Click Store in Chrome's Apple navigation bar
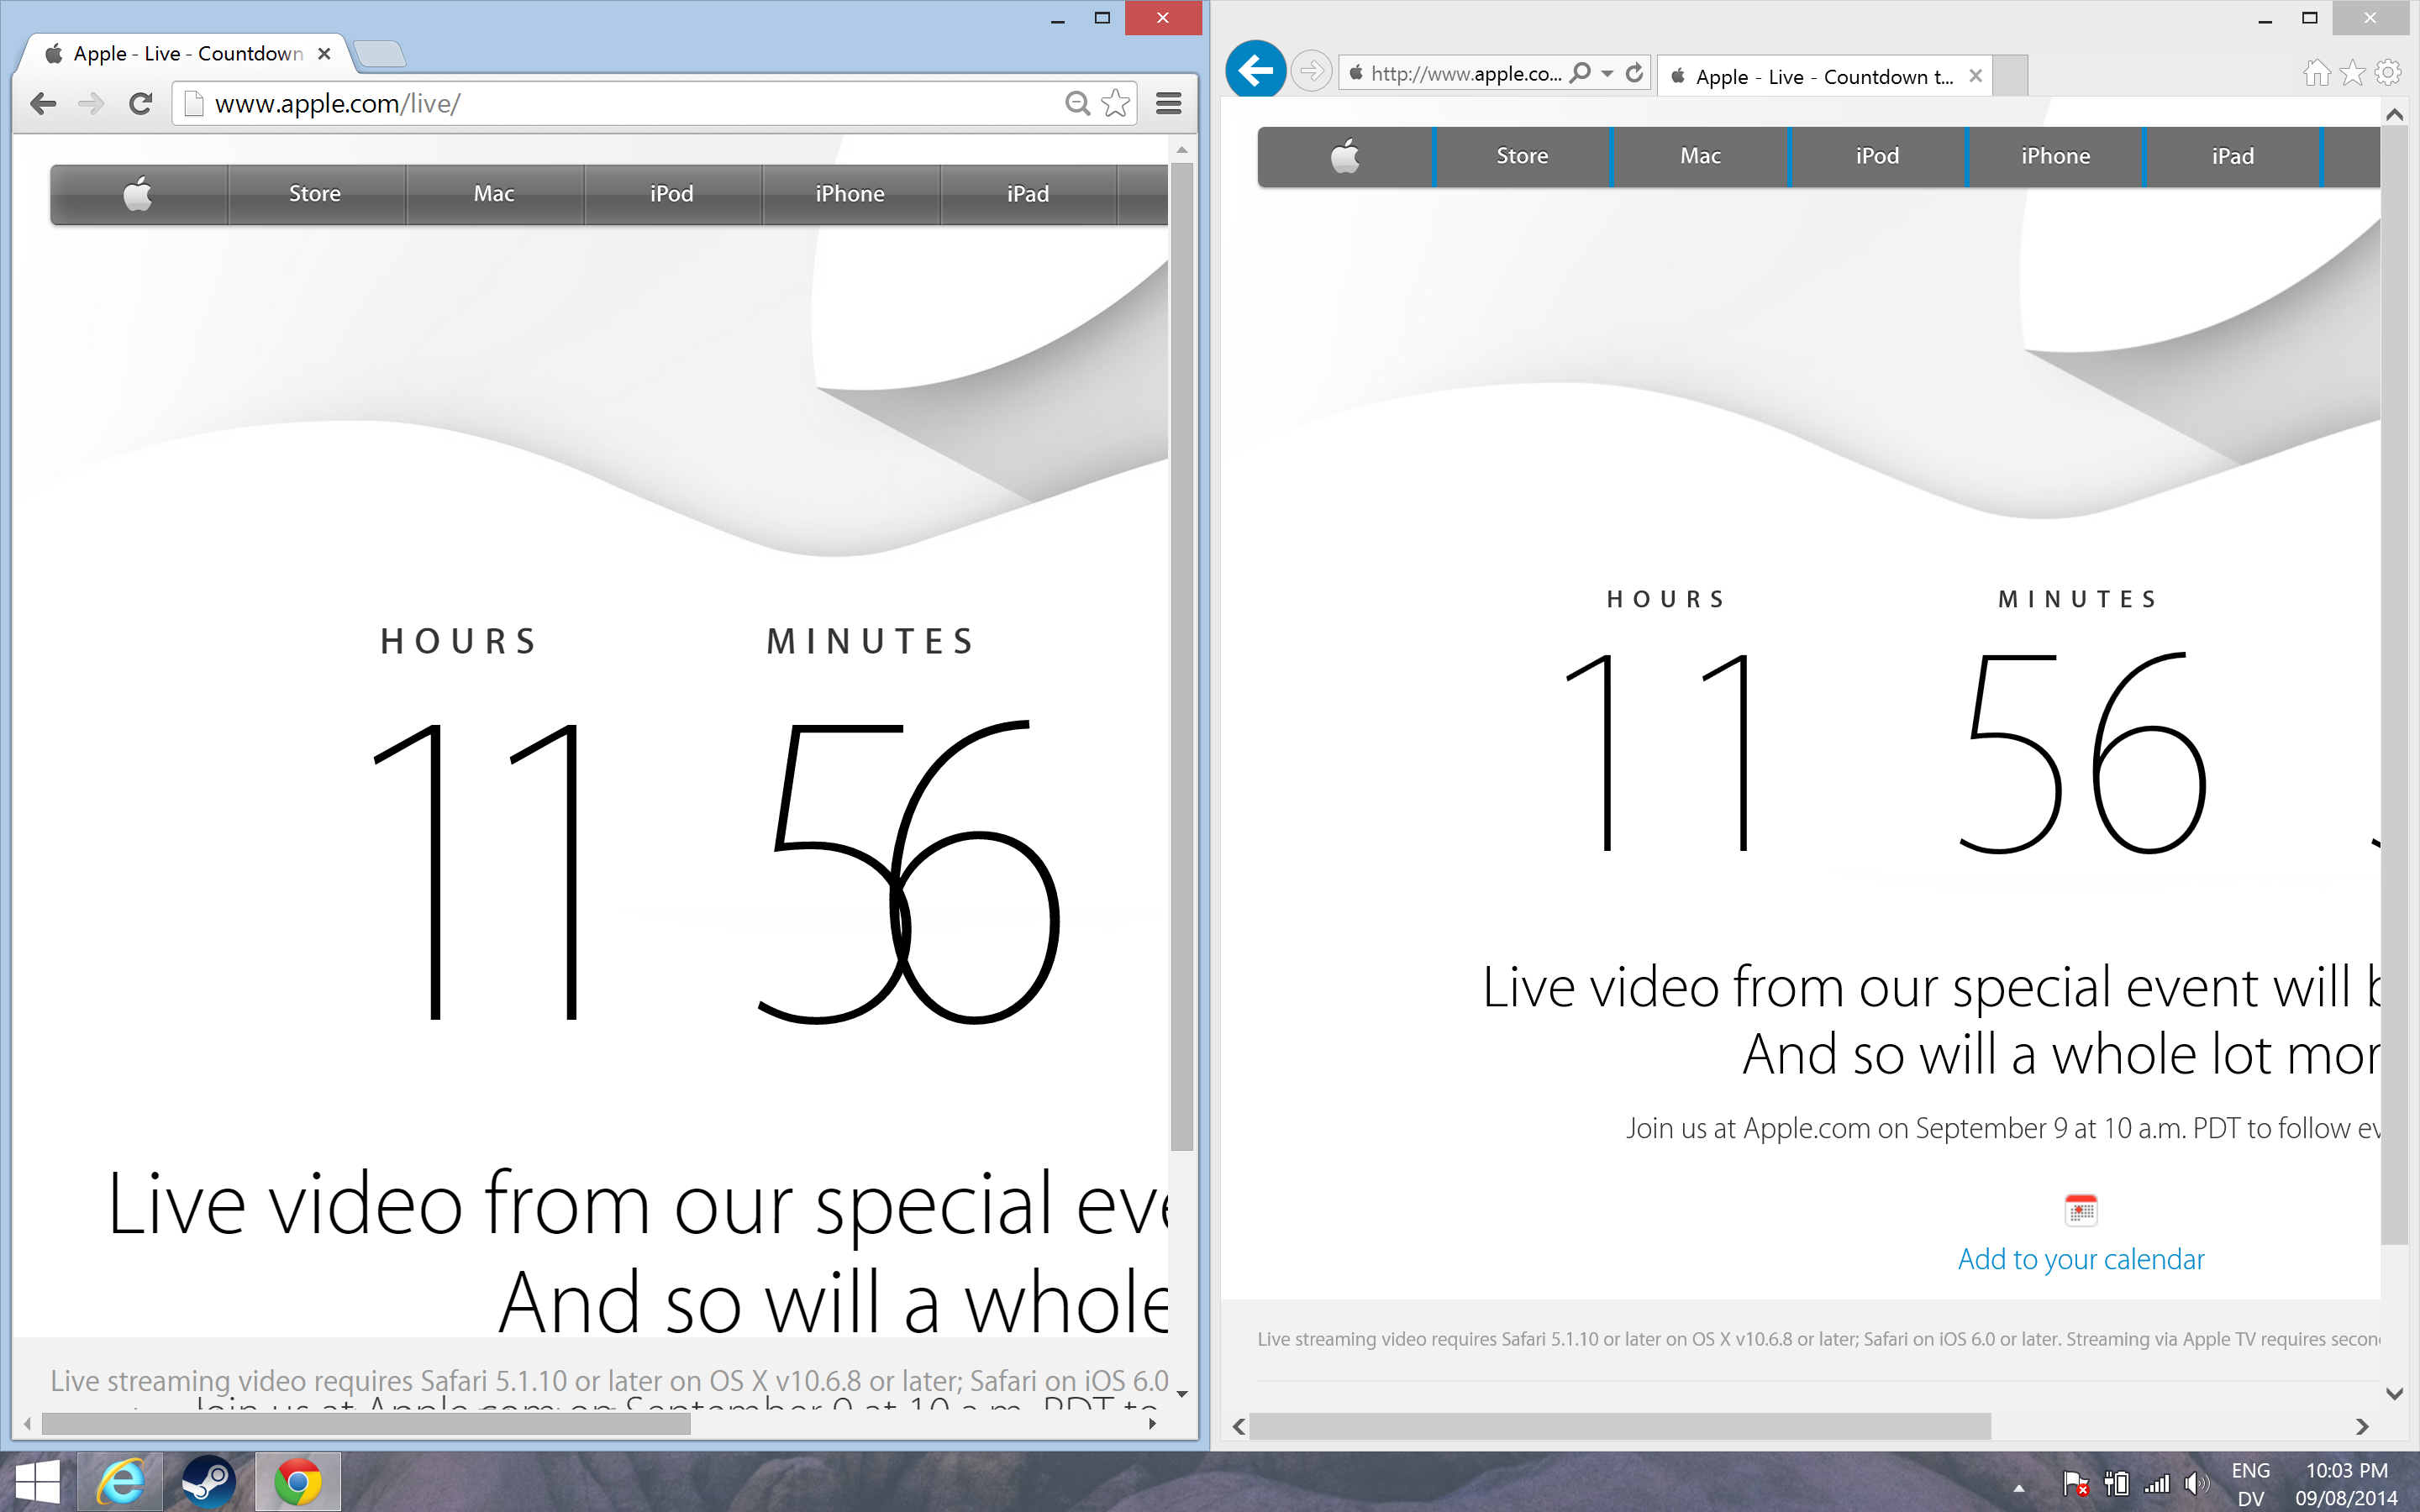 click(x=315, y=194)
